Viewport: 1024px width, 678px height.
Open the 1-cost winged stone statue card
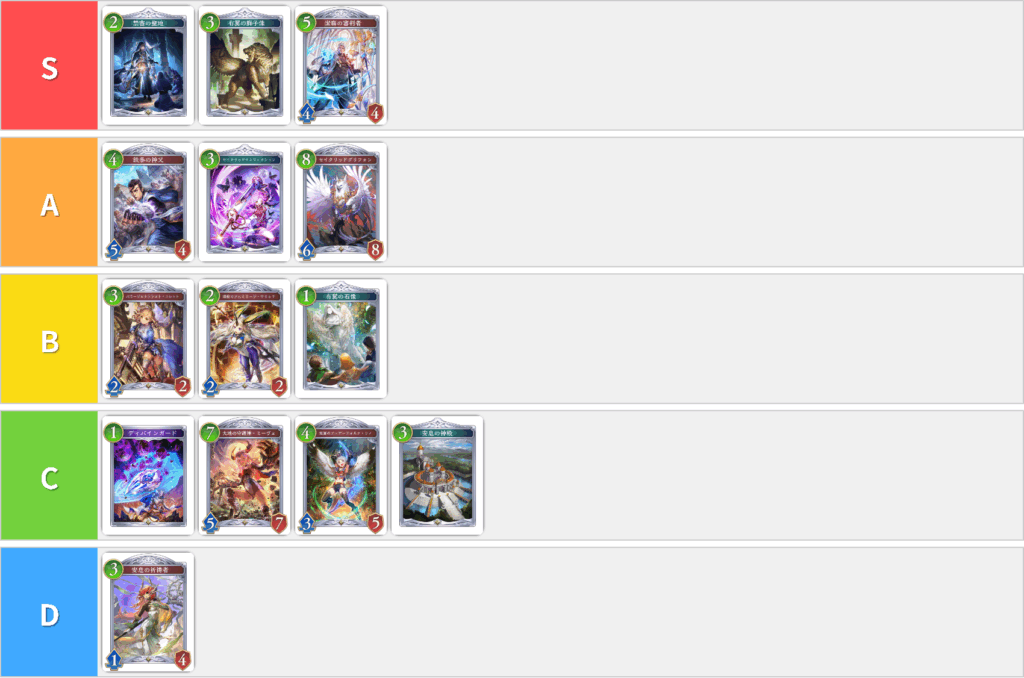pos(341,338)
